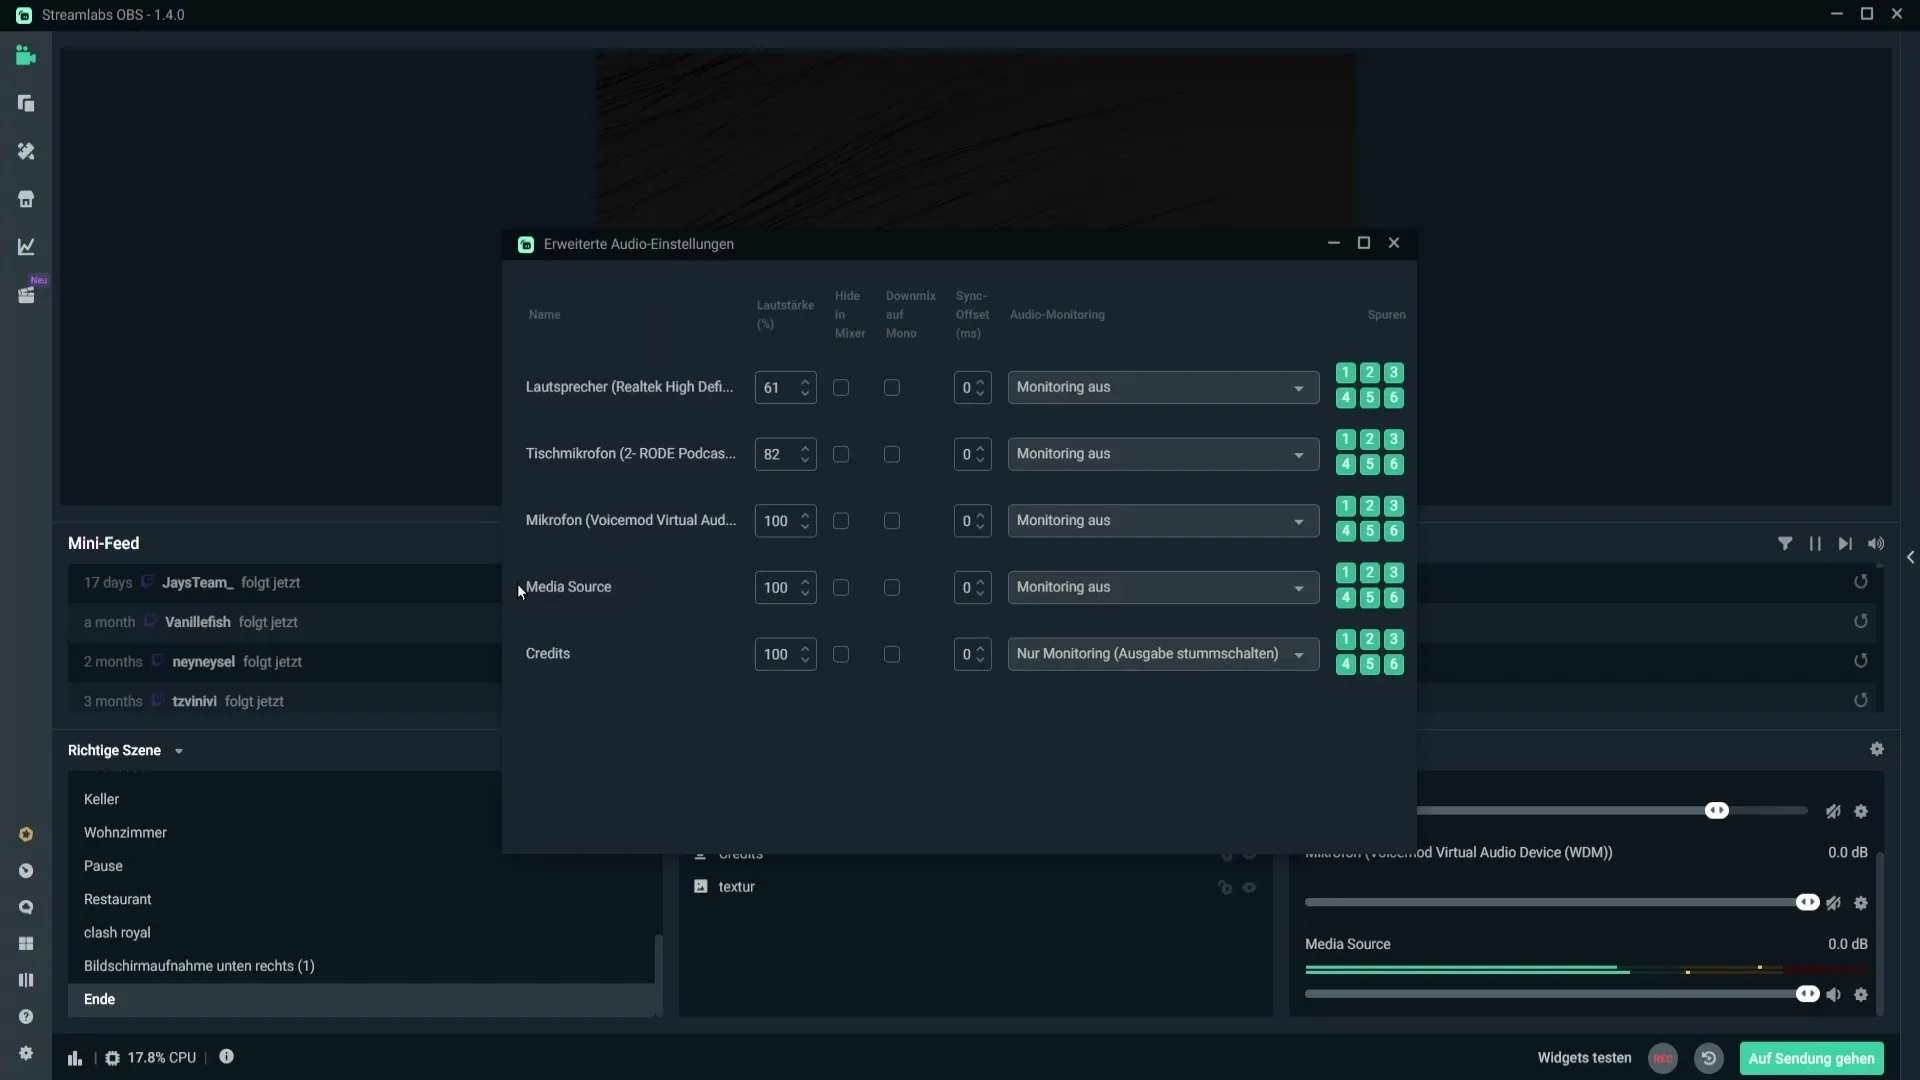Click the Media Library sidebar icon
This screenshot has height=1080, width=1920.
25,295
